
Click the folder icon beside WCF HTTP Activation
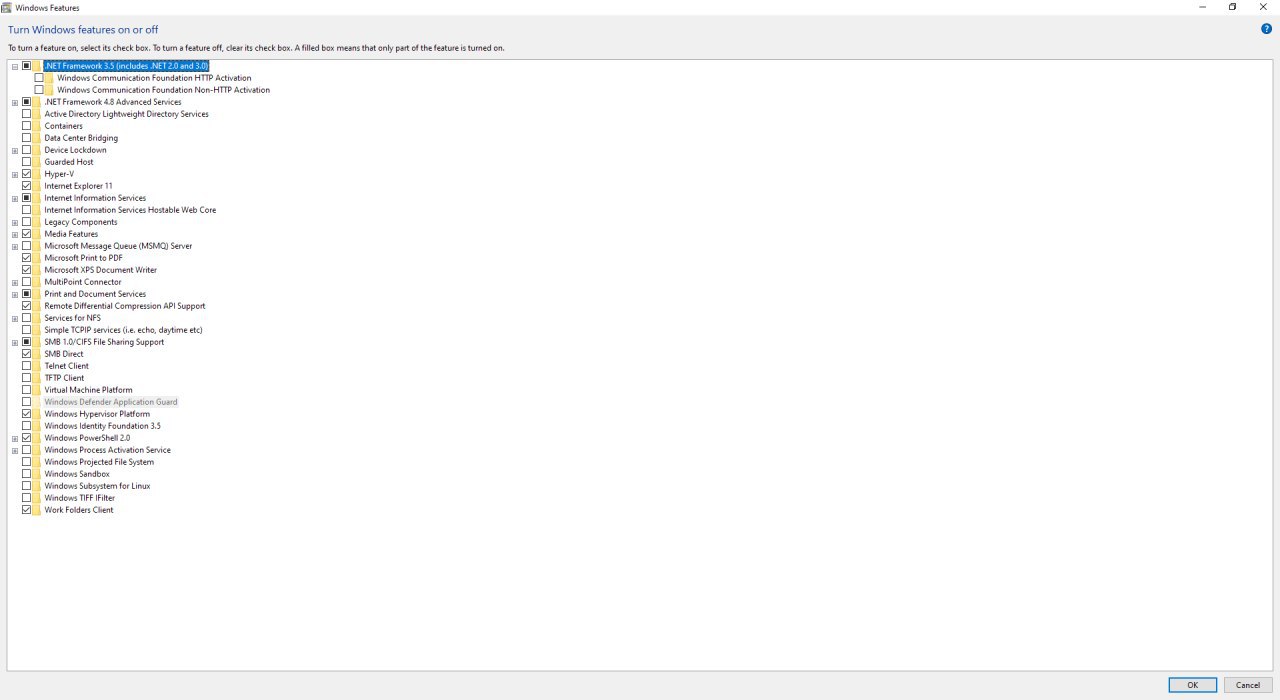(x=51, y=78)
